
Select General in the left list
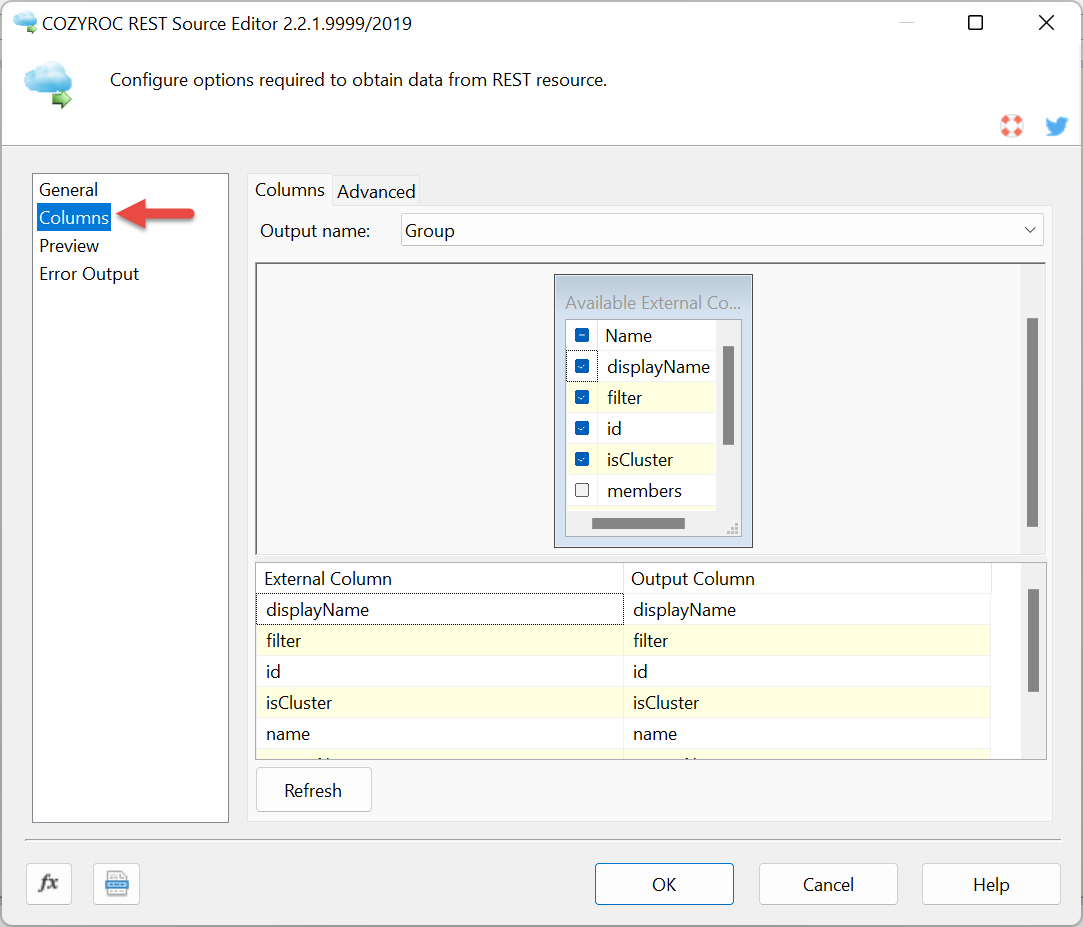(68, 189)
